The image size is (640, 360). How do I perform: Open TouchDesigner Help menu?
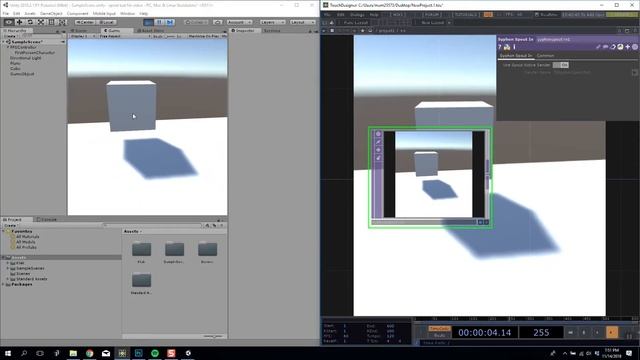click(373, 15)
